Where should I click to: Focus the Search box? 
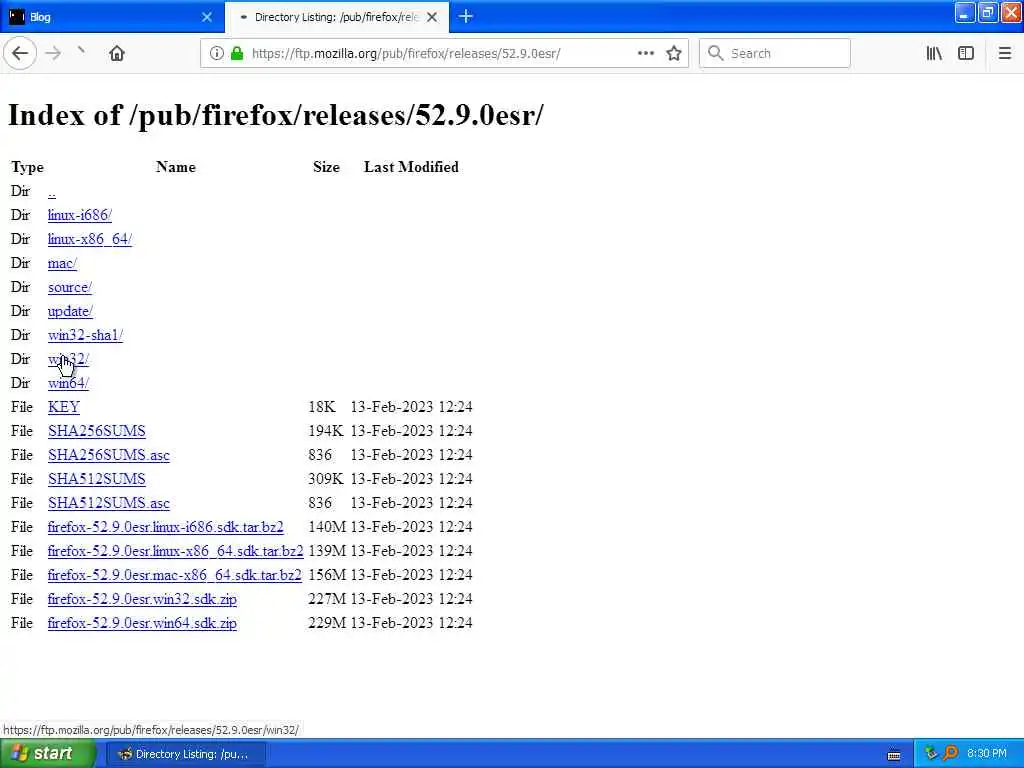point(775,54)
